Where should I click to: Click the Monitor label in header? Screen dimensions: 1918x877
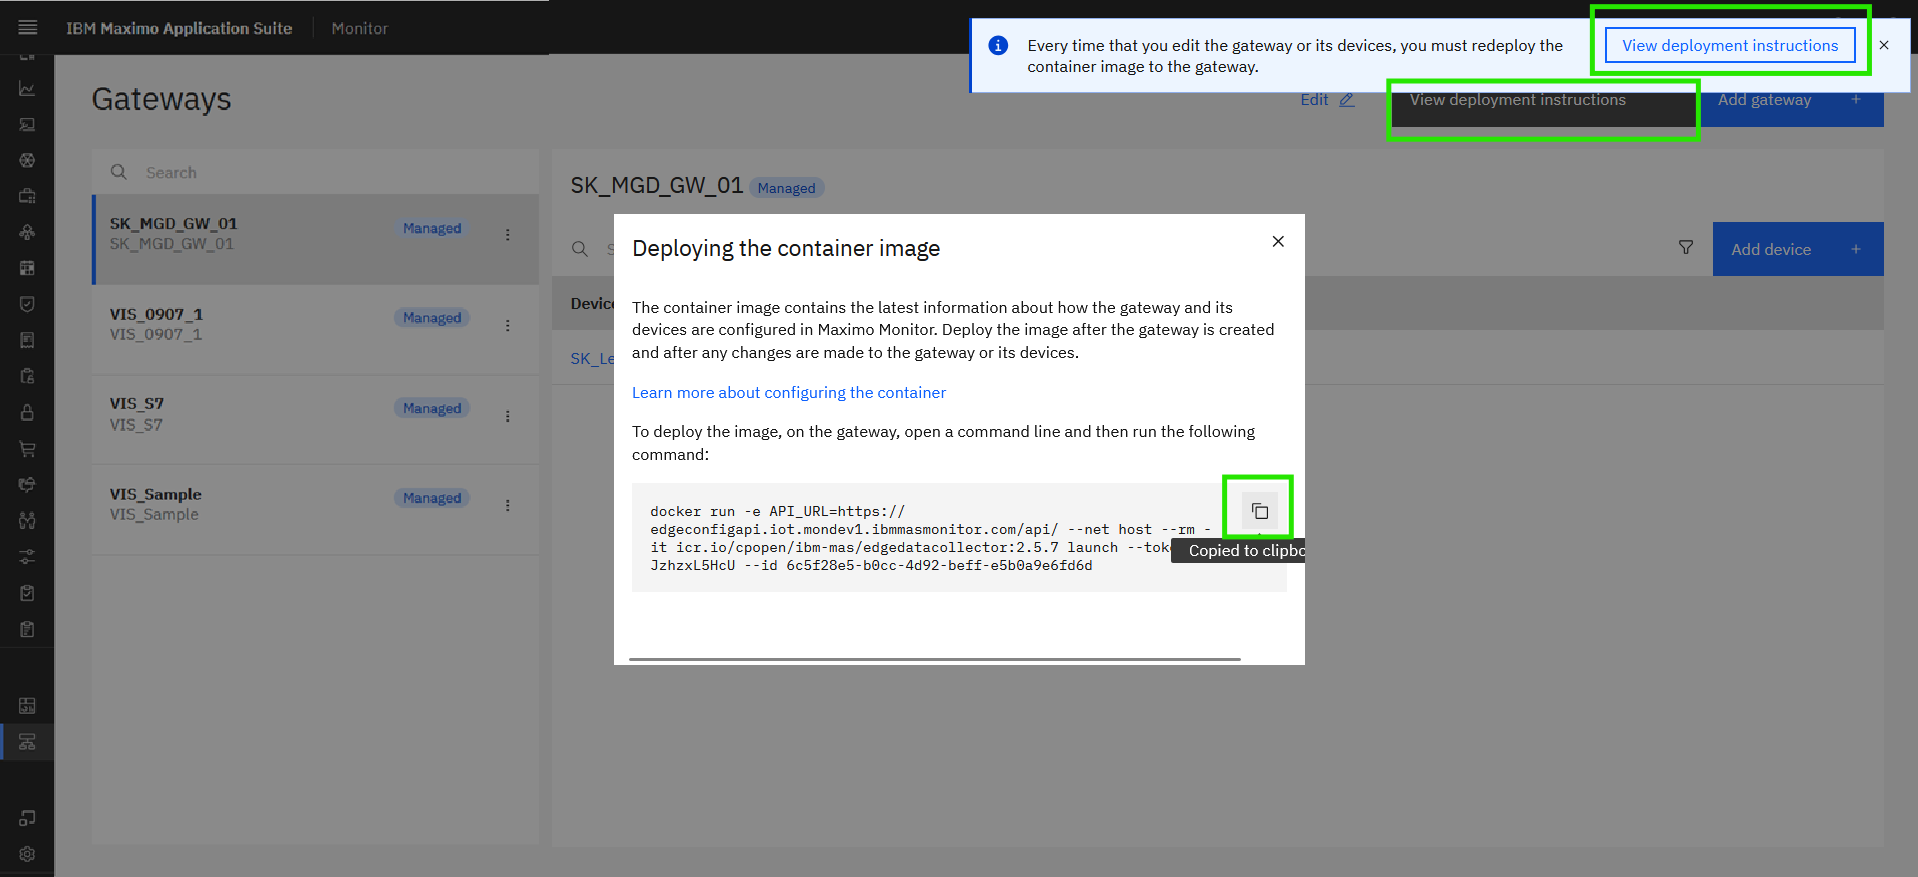pos(360,29)
